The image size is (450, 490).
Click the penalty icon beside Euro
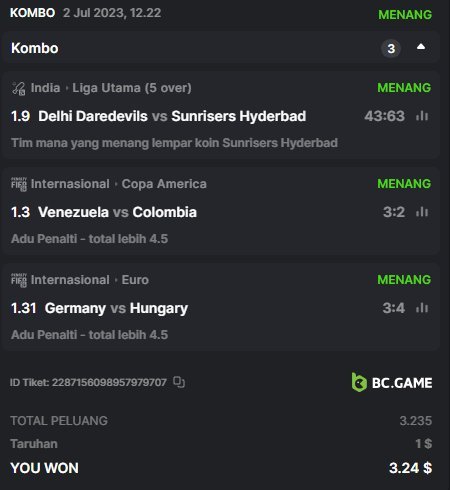pyautogui.click(x=19, y=280)
